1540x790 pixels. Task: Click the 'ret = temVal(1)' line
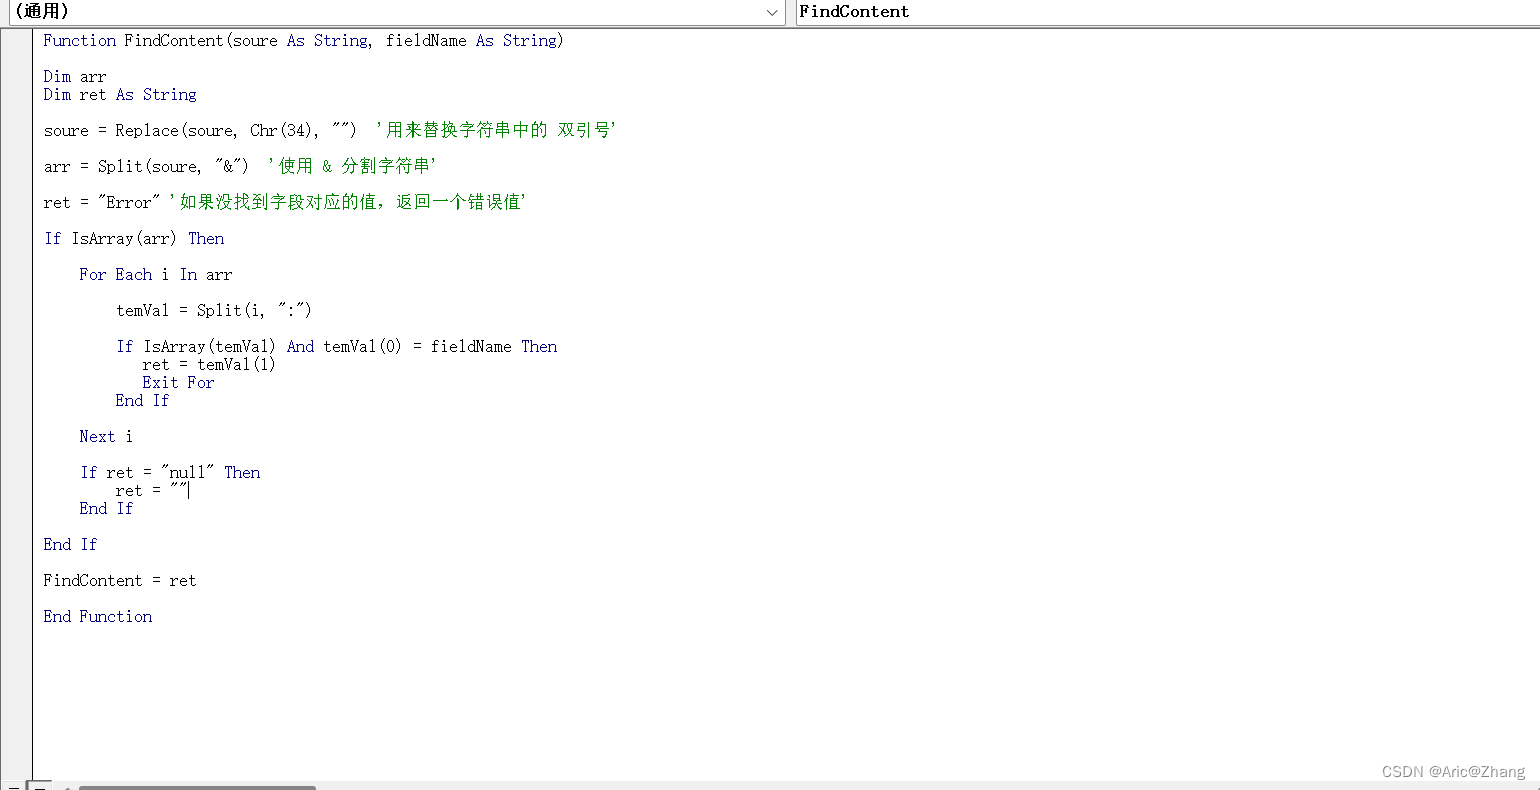point(209,364)
